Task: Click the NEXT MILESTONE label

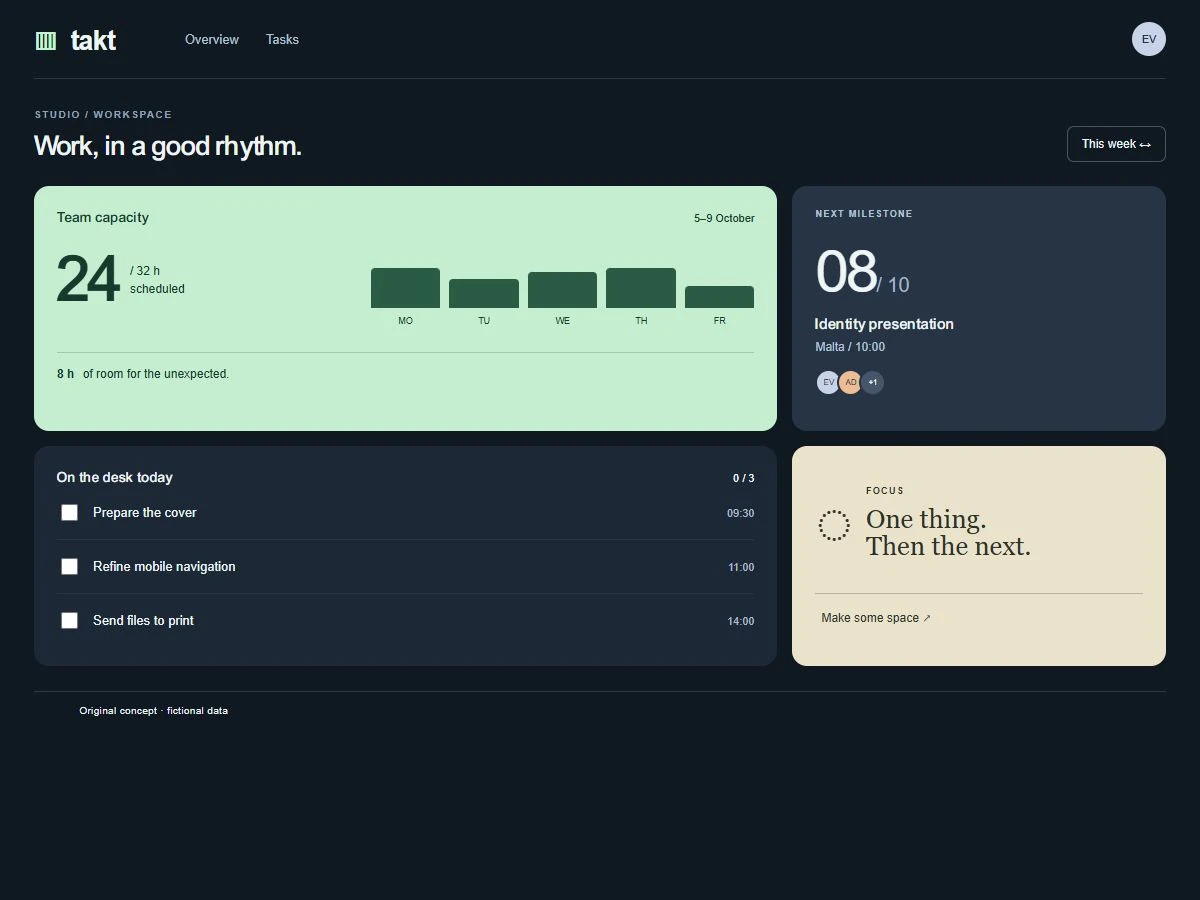Action: [864, 214]
